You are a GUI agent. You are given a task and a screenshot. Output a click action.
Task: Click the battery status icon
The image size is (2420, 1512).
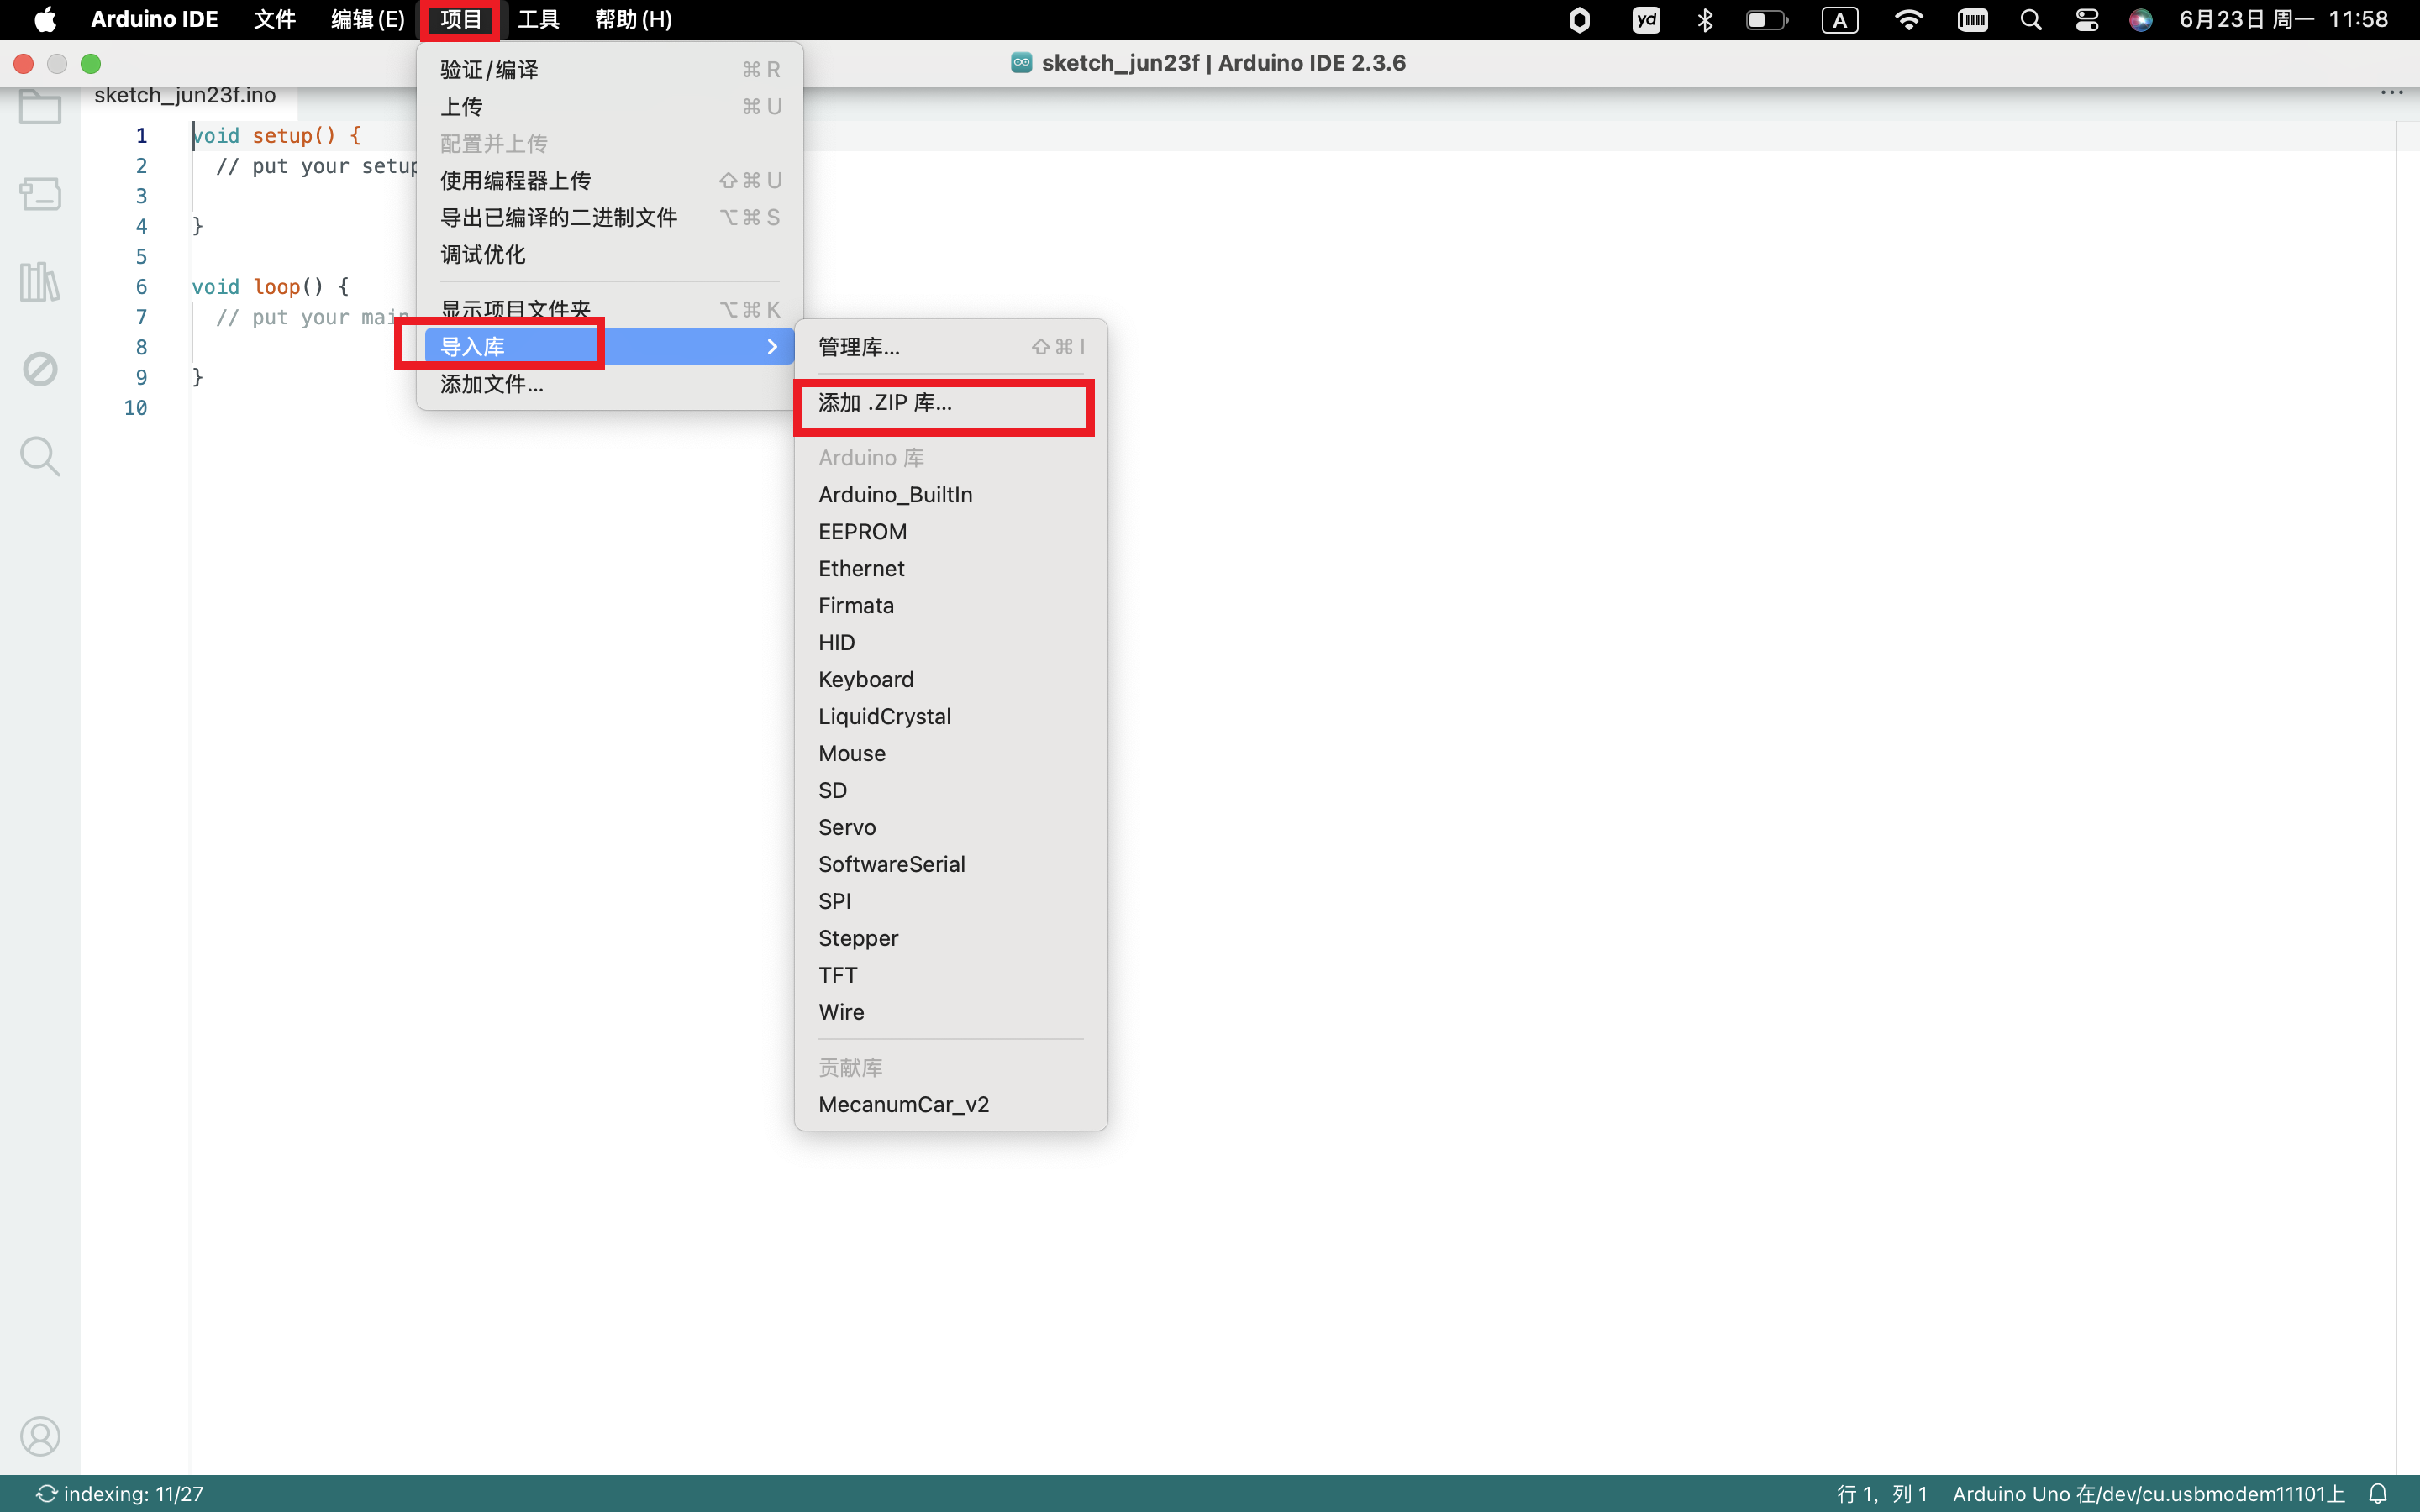(x=1766, y=20)
